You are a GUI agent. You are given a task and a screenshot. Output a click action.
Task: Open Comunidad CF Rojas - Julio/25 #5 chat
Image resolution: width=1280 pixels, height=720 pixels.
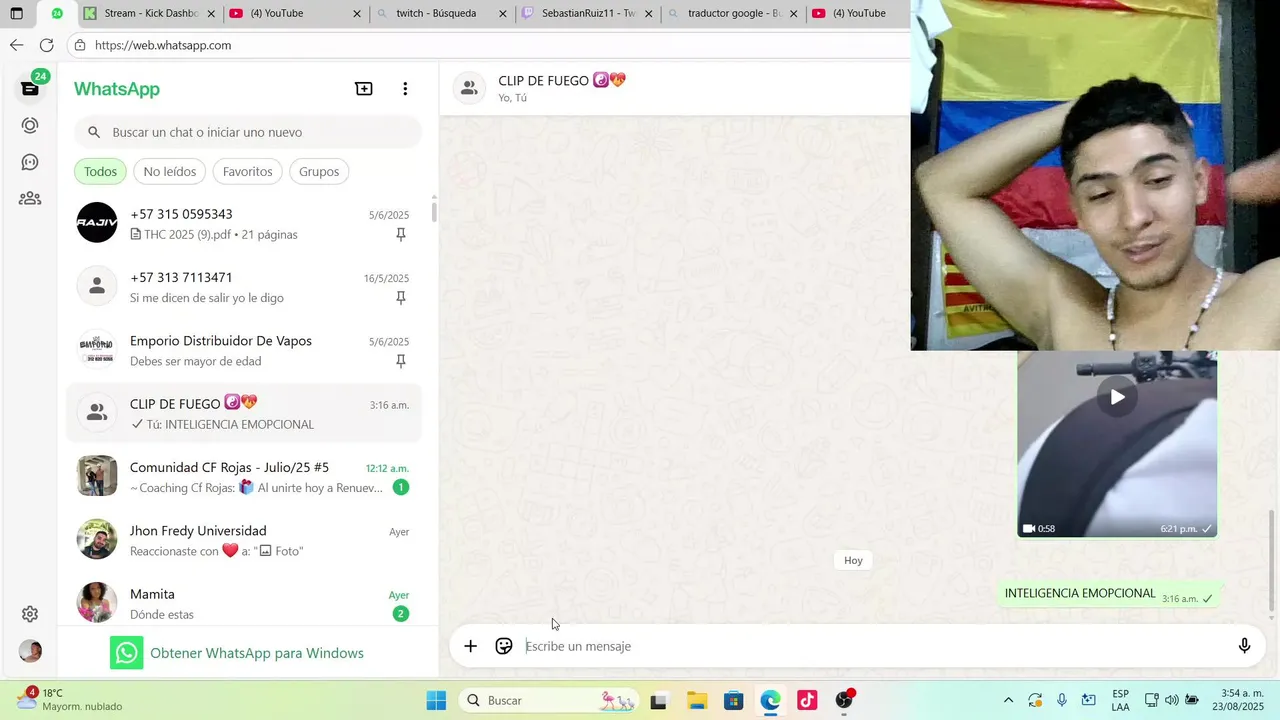coord(244,477)
